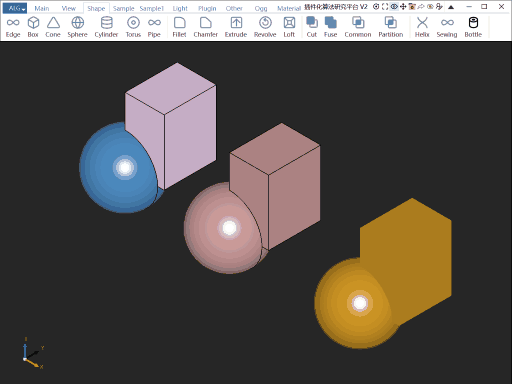Click the camera snapshot icon in title bar
Screen dimensions: 512x384
click(412, 7)
